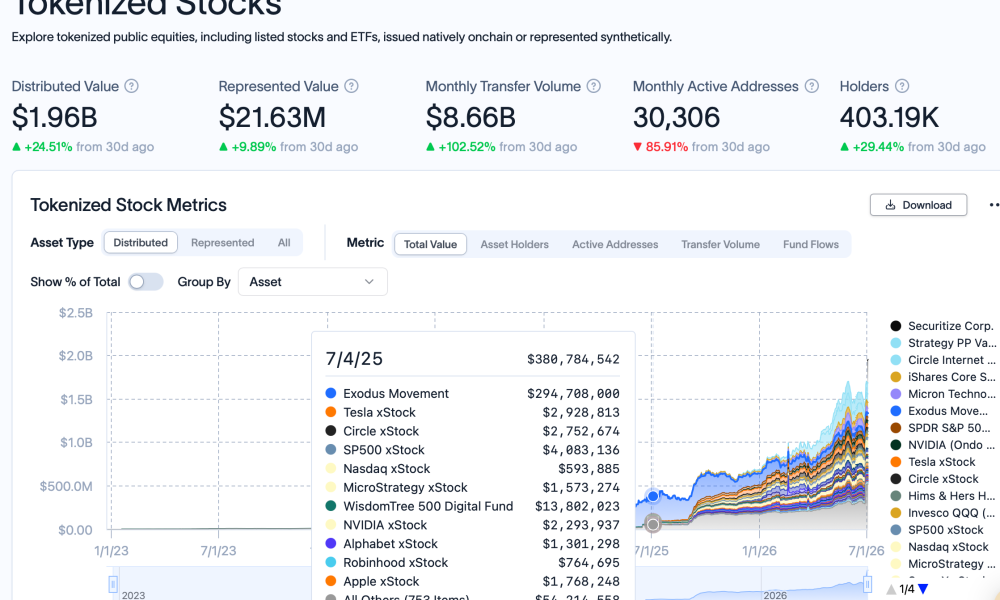Click the 7/4/25 tooltip date
The height and width of the screenshot is (600, 1000).
click(354, 359)
